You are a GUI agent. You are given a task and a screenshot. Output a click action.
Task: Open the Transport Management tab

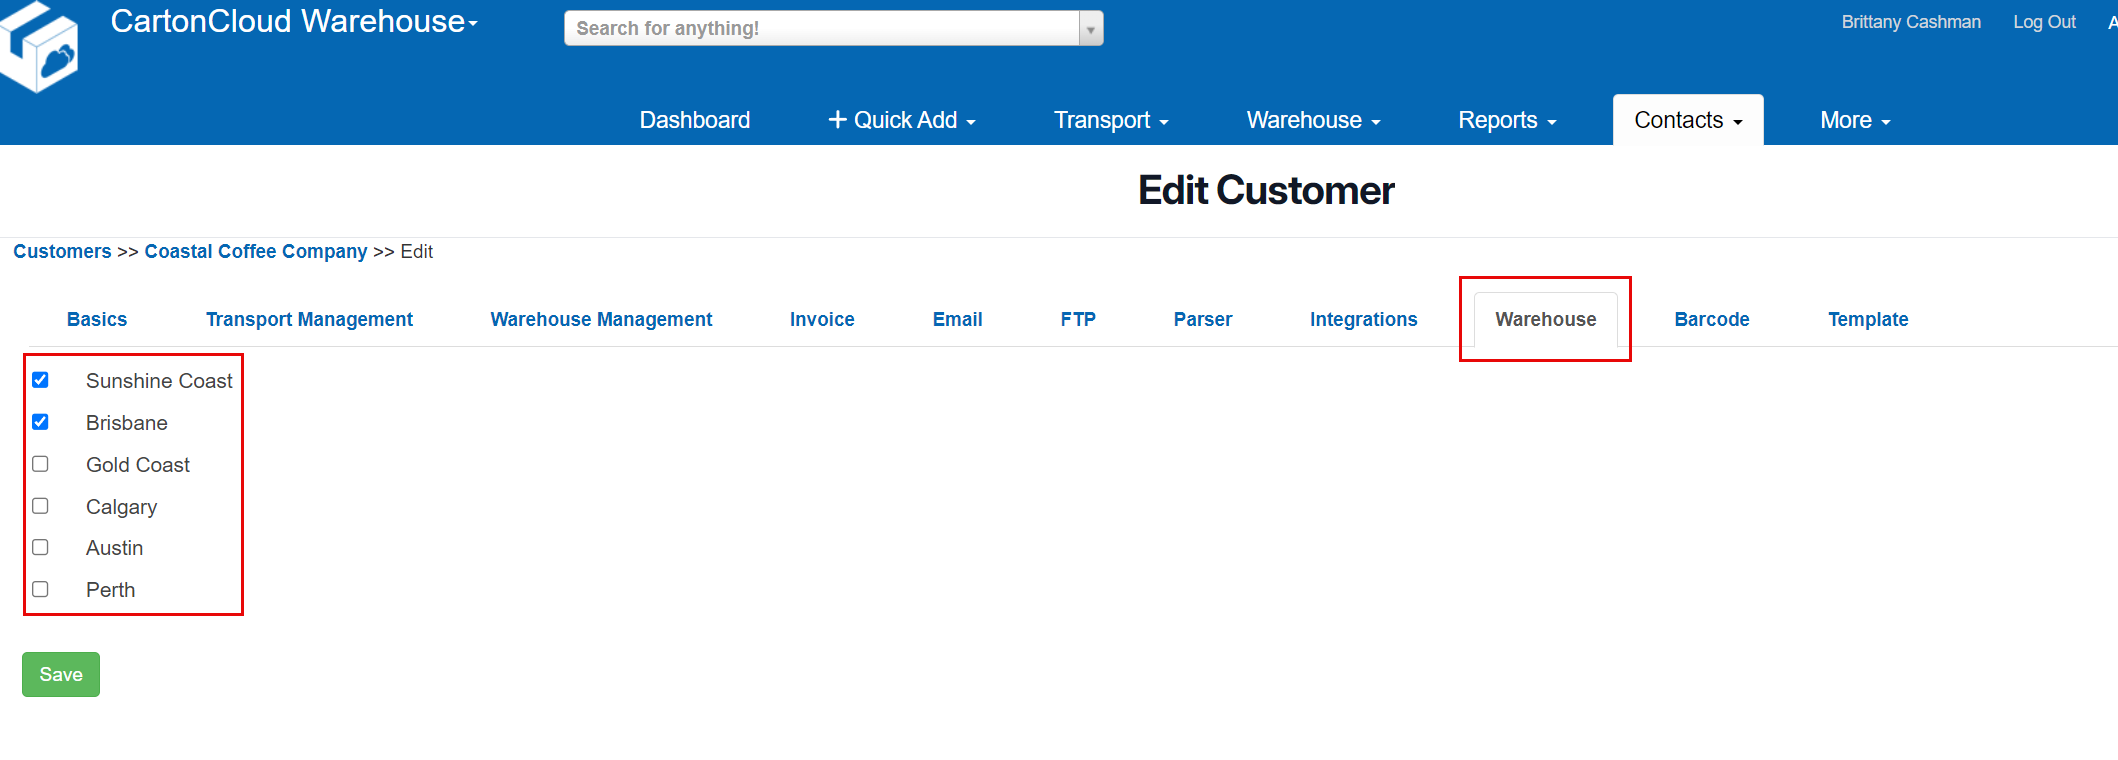point(309,319)
